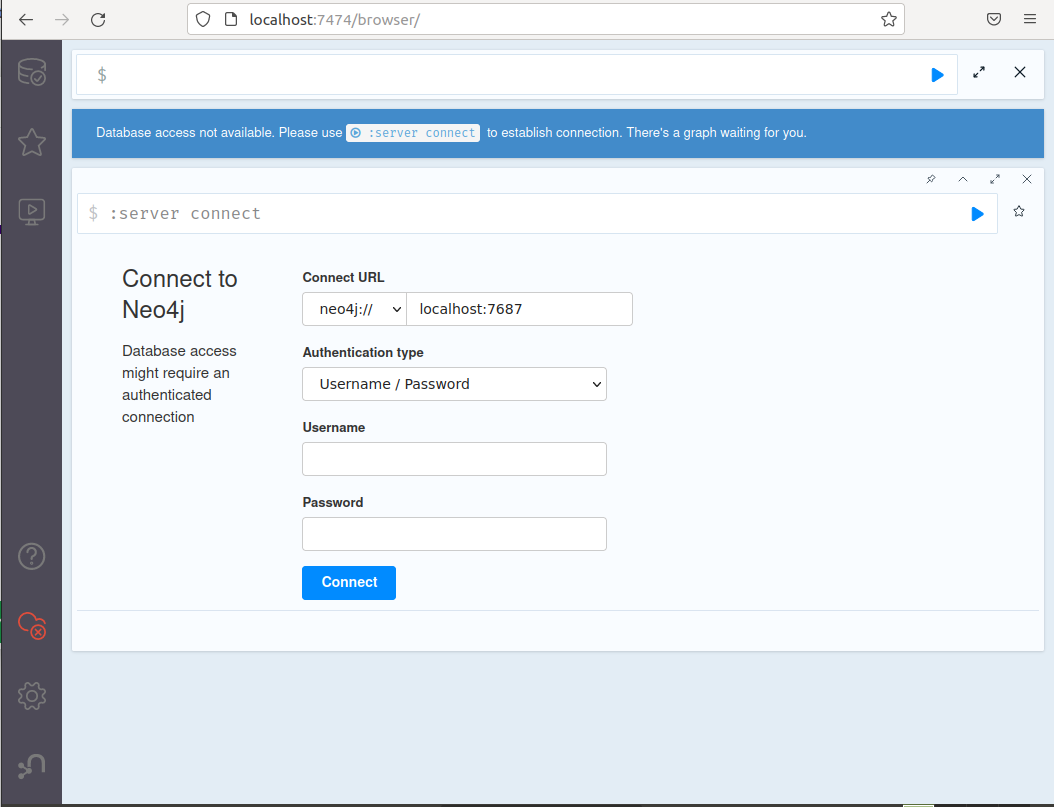Open the About Neo4j icon in the sidebar
Screen dimensions: 1054x807
(x=32, y=766)
